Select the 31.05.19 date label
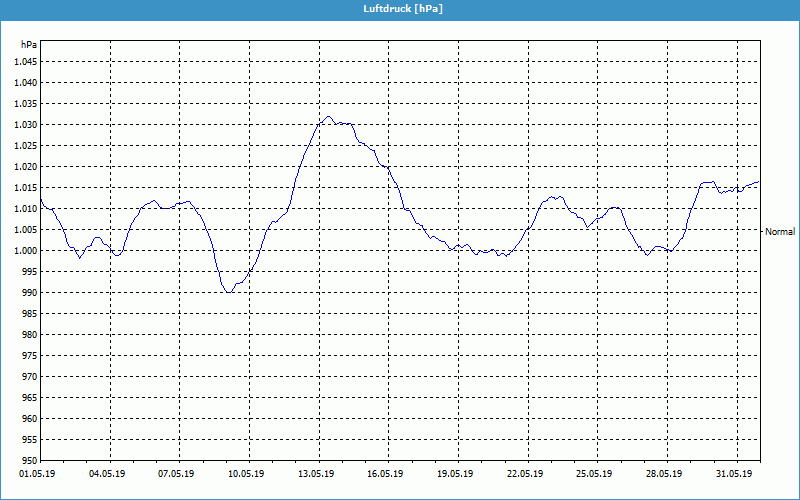800x500 pixels. (732, 474)
